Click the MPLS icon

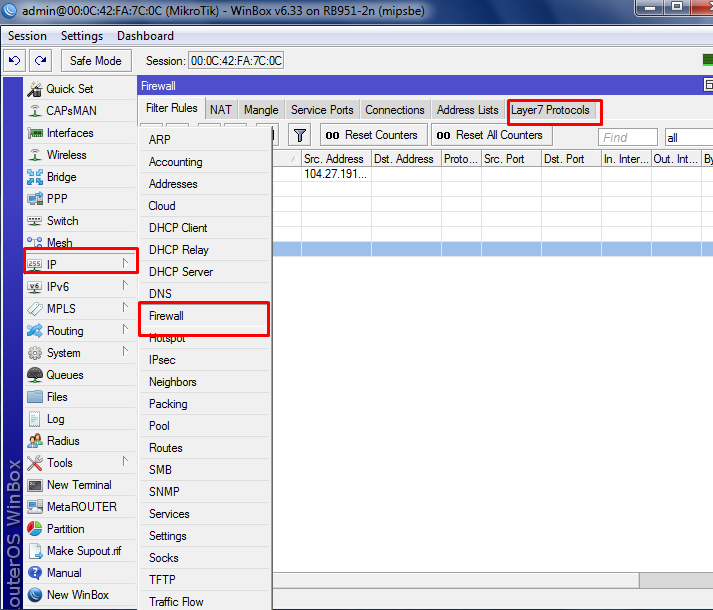point(35,309)
